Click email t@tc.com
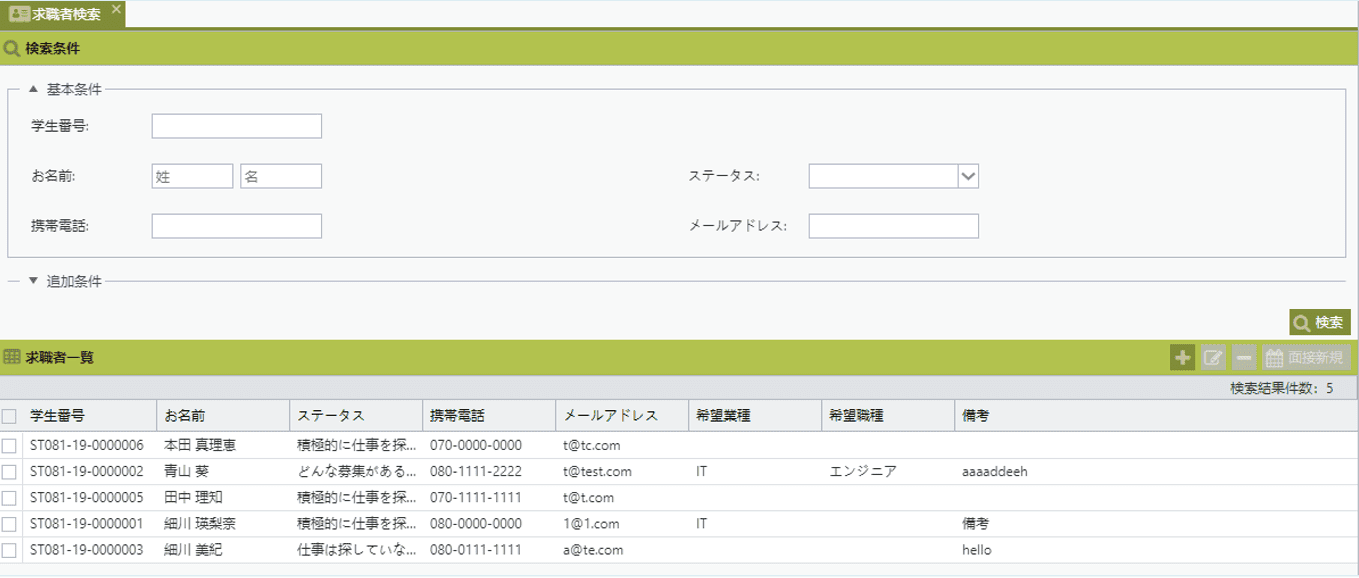This screenshot has height=578, width=1359. (592, 446)
